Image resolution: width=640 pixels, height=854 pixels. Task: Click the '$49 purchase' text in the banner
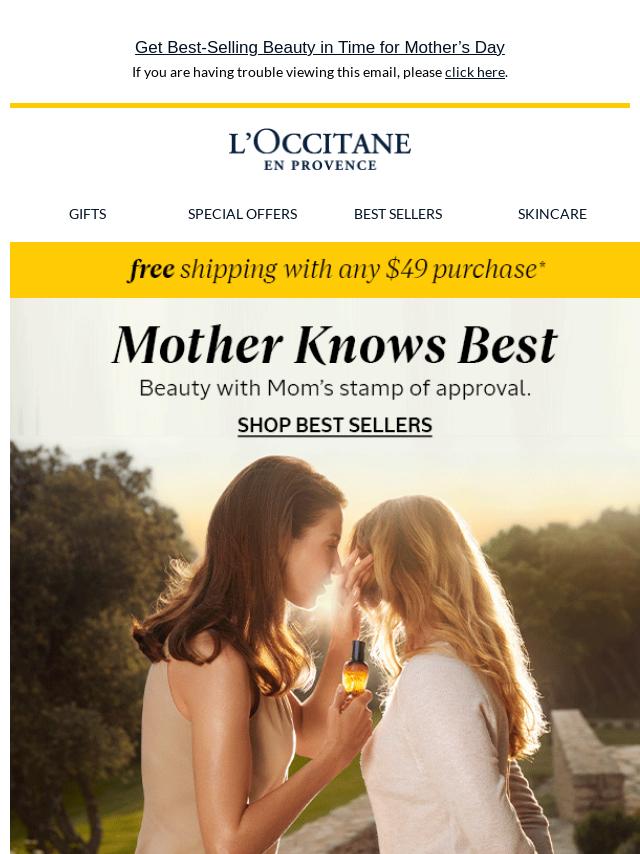point(465,270)
